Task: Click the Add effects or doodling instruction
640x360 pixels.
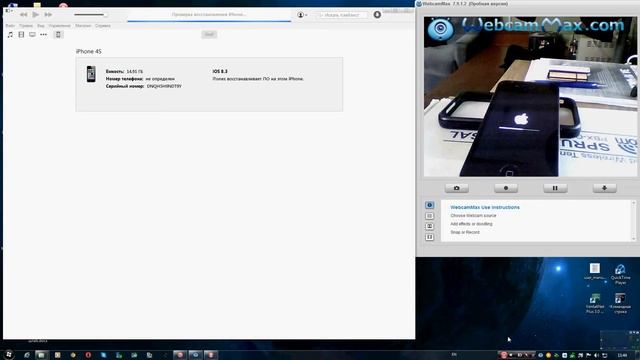Action: click(x=471, y=224)
